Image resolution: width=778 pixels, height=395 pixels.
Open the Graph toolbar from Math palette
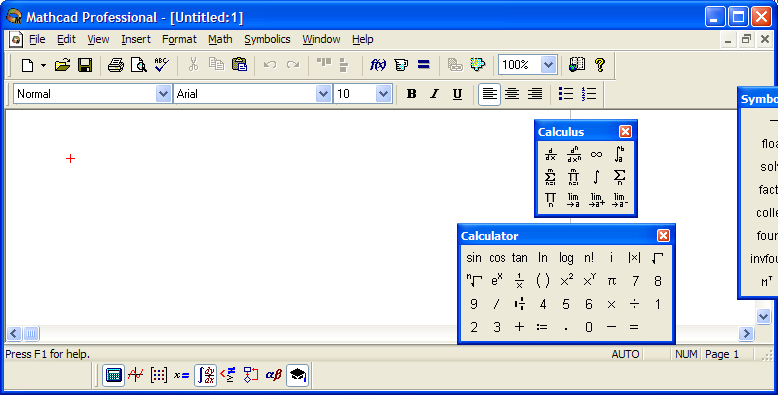135,375
